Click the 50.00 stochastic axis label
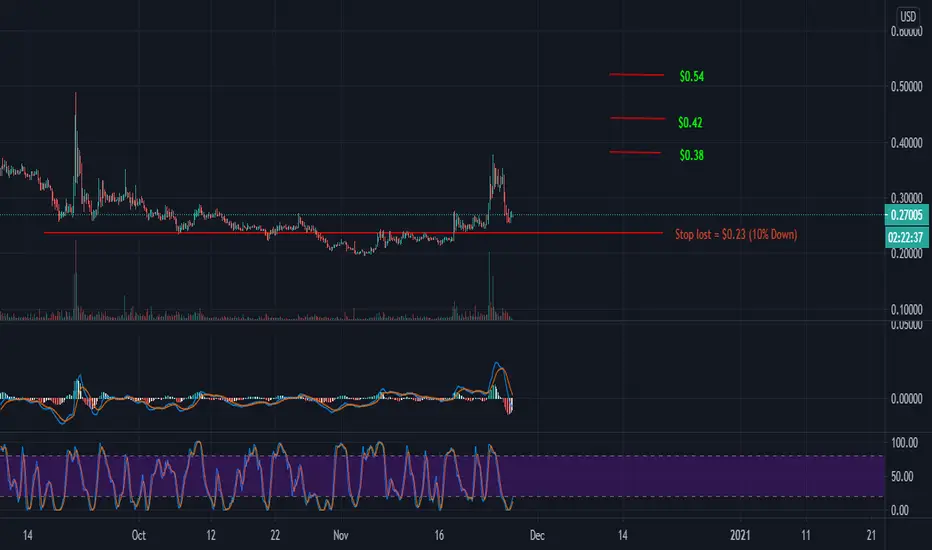The image size is (932, 550). [902, 476]
